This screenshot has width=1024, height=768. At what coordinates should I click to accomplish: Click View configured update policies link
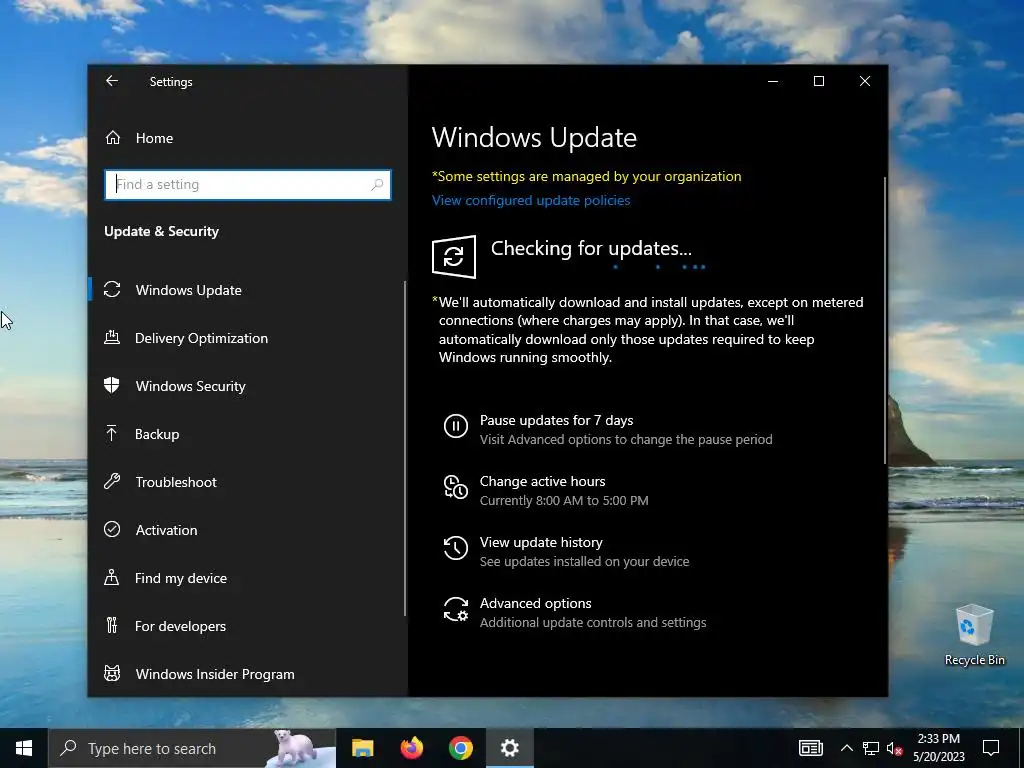coord(531,200)
